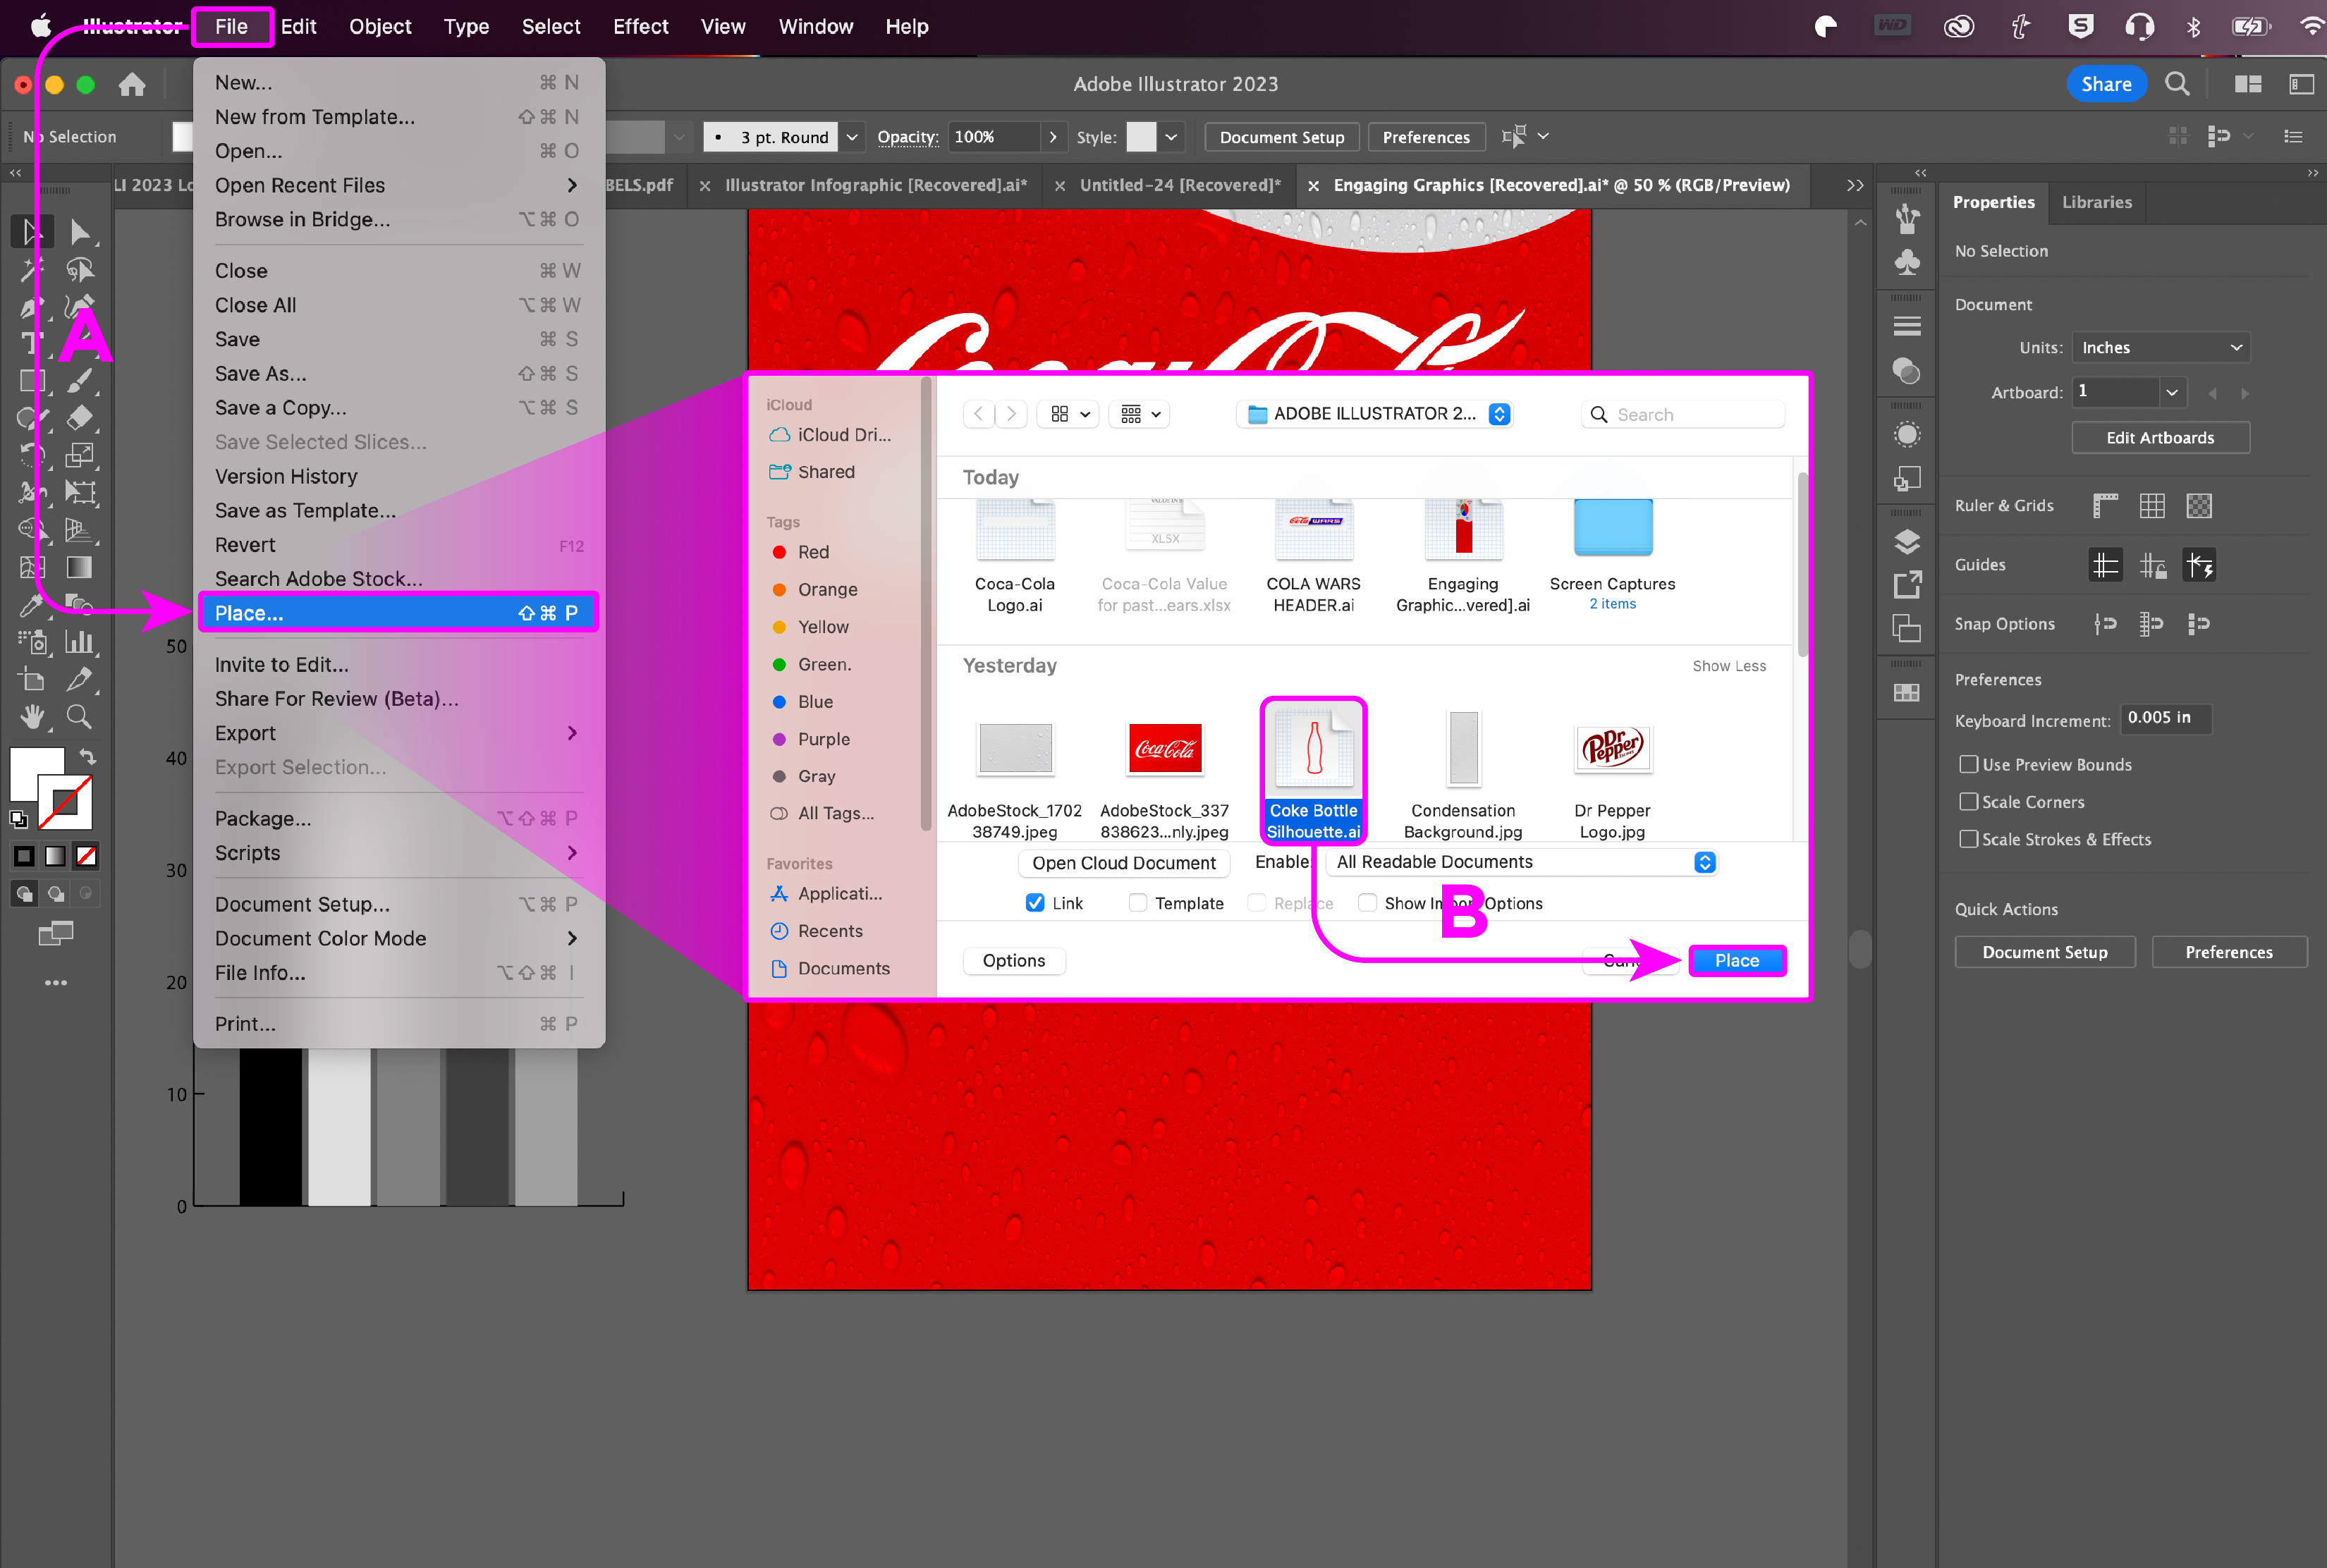The height and width of the screenshot is (1568, 2327).
Task: Select the Direct Selection tool
Action: coord(80,232)
